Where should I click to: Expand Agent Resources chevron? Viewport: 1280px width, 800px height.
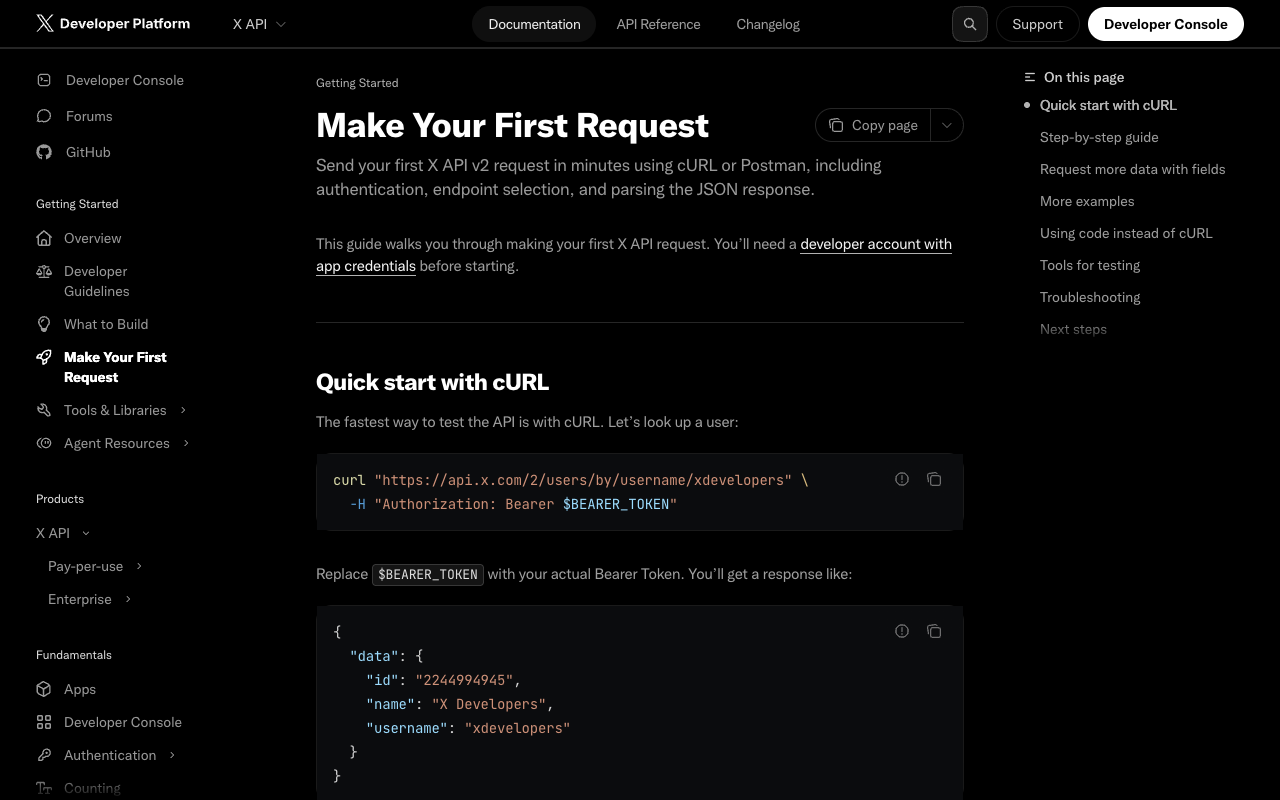click(x=187, y=443)
